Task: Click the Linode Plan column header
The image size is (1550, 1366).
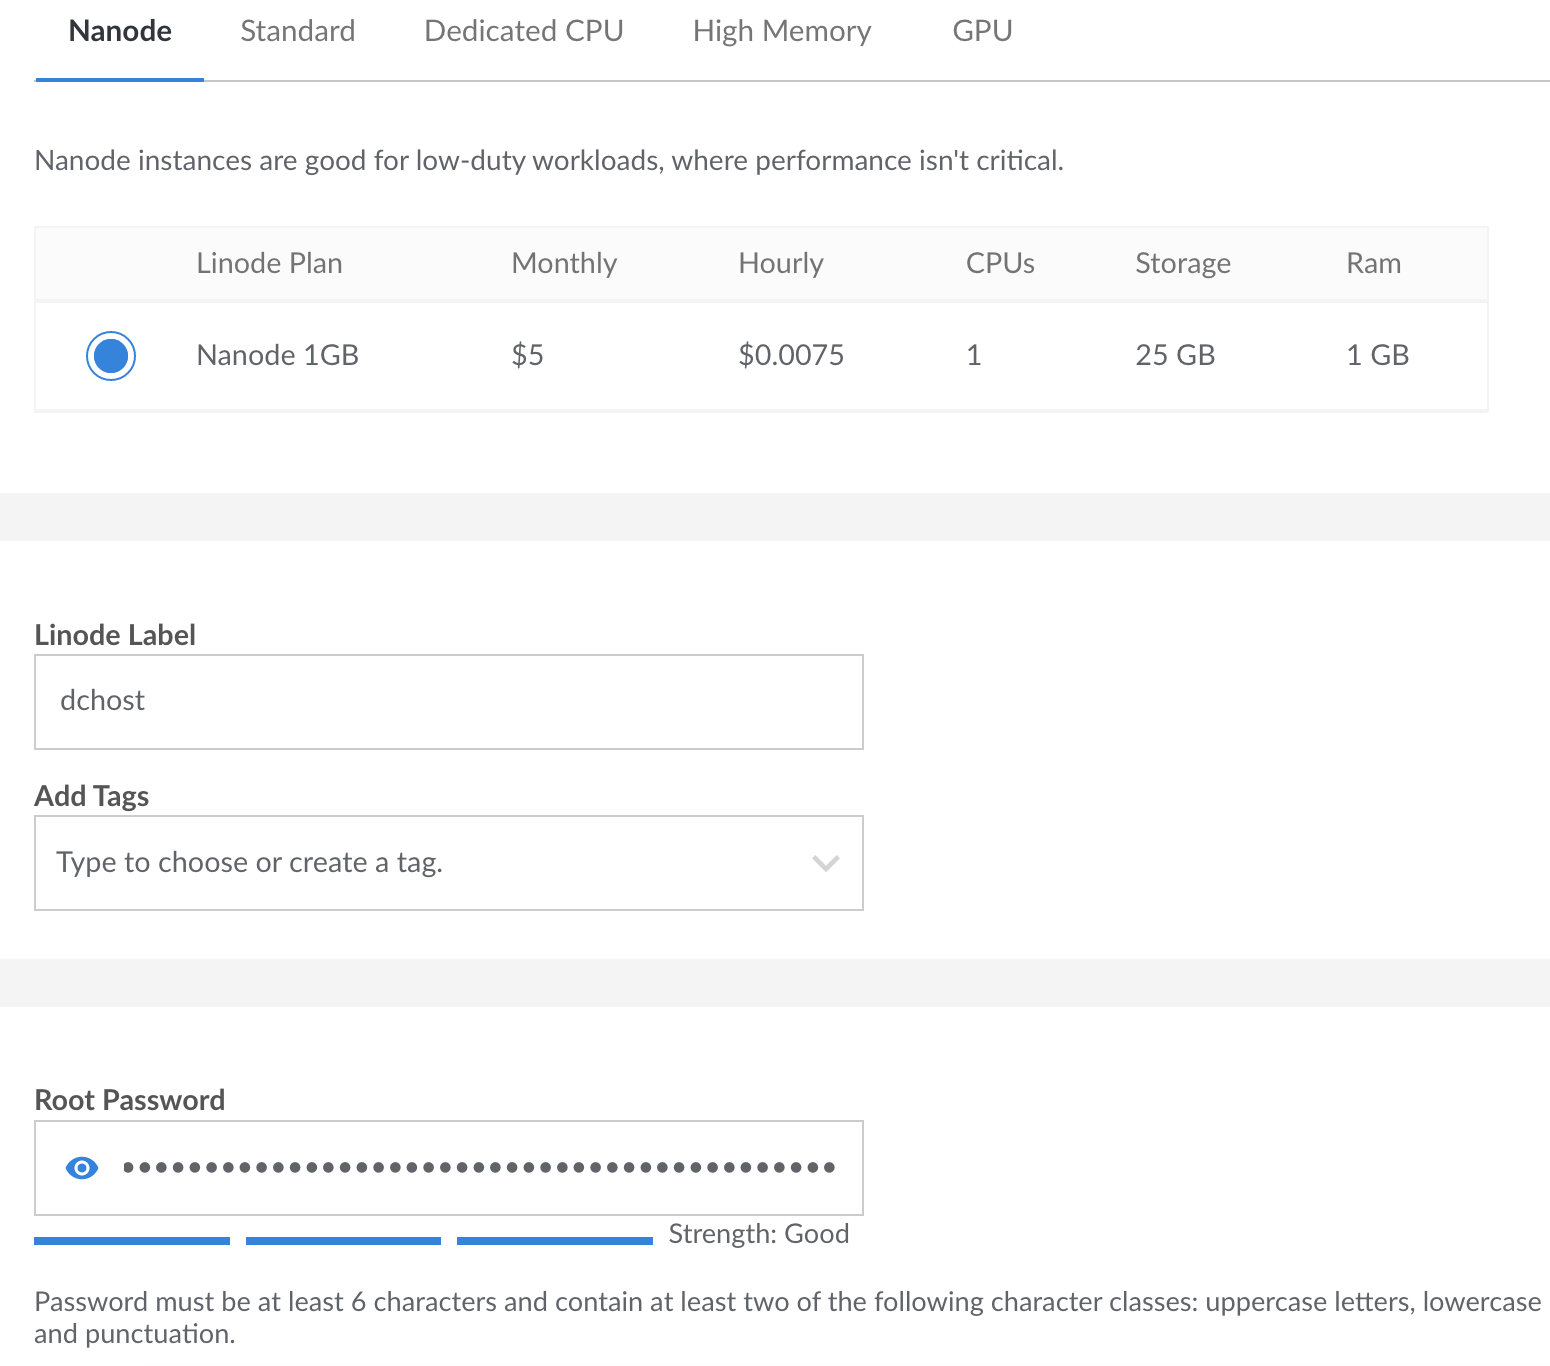Action: pyautogui.click(x=269, y=264)
